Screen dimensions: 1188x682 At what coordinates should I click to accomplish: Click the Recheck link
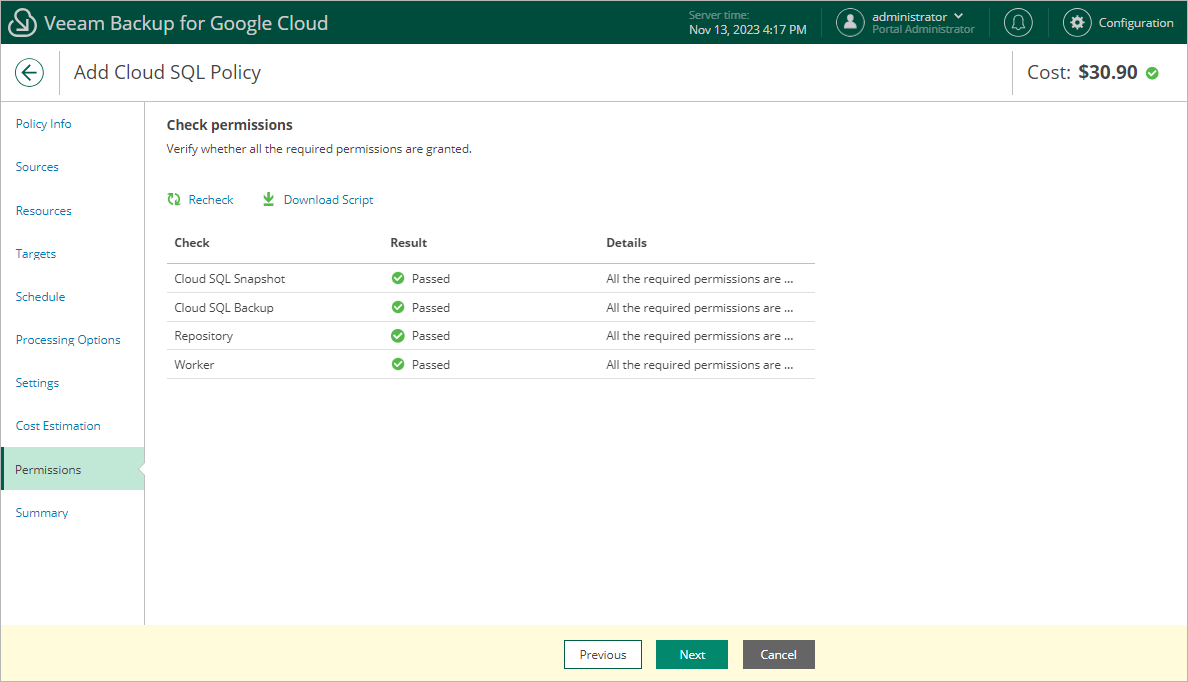click(211, 200)
